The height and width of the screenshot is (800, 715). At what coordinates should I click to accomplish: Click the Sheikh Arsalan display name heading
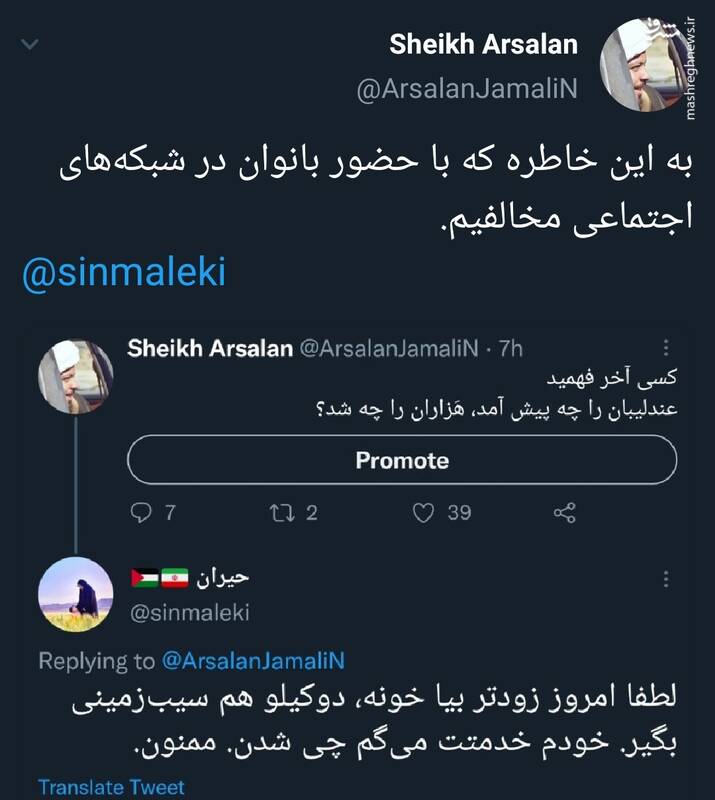(x=483, y=45)
